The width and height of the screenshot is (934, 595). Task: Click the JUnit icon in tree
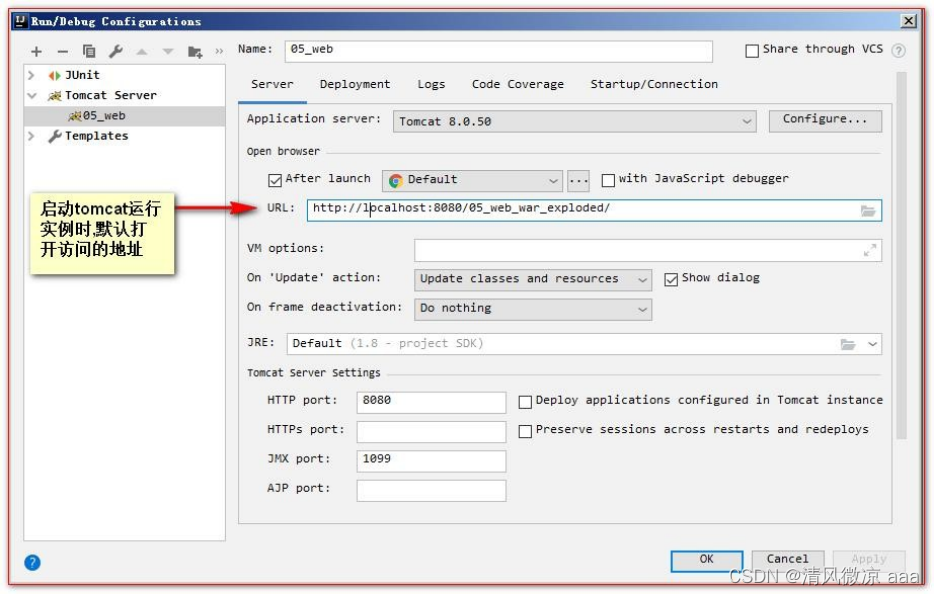pyautogui.click(x=54, y=76)
